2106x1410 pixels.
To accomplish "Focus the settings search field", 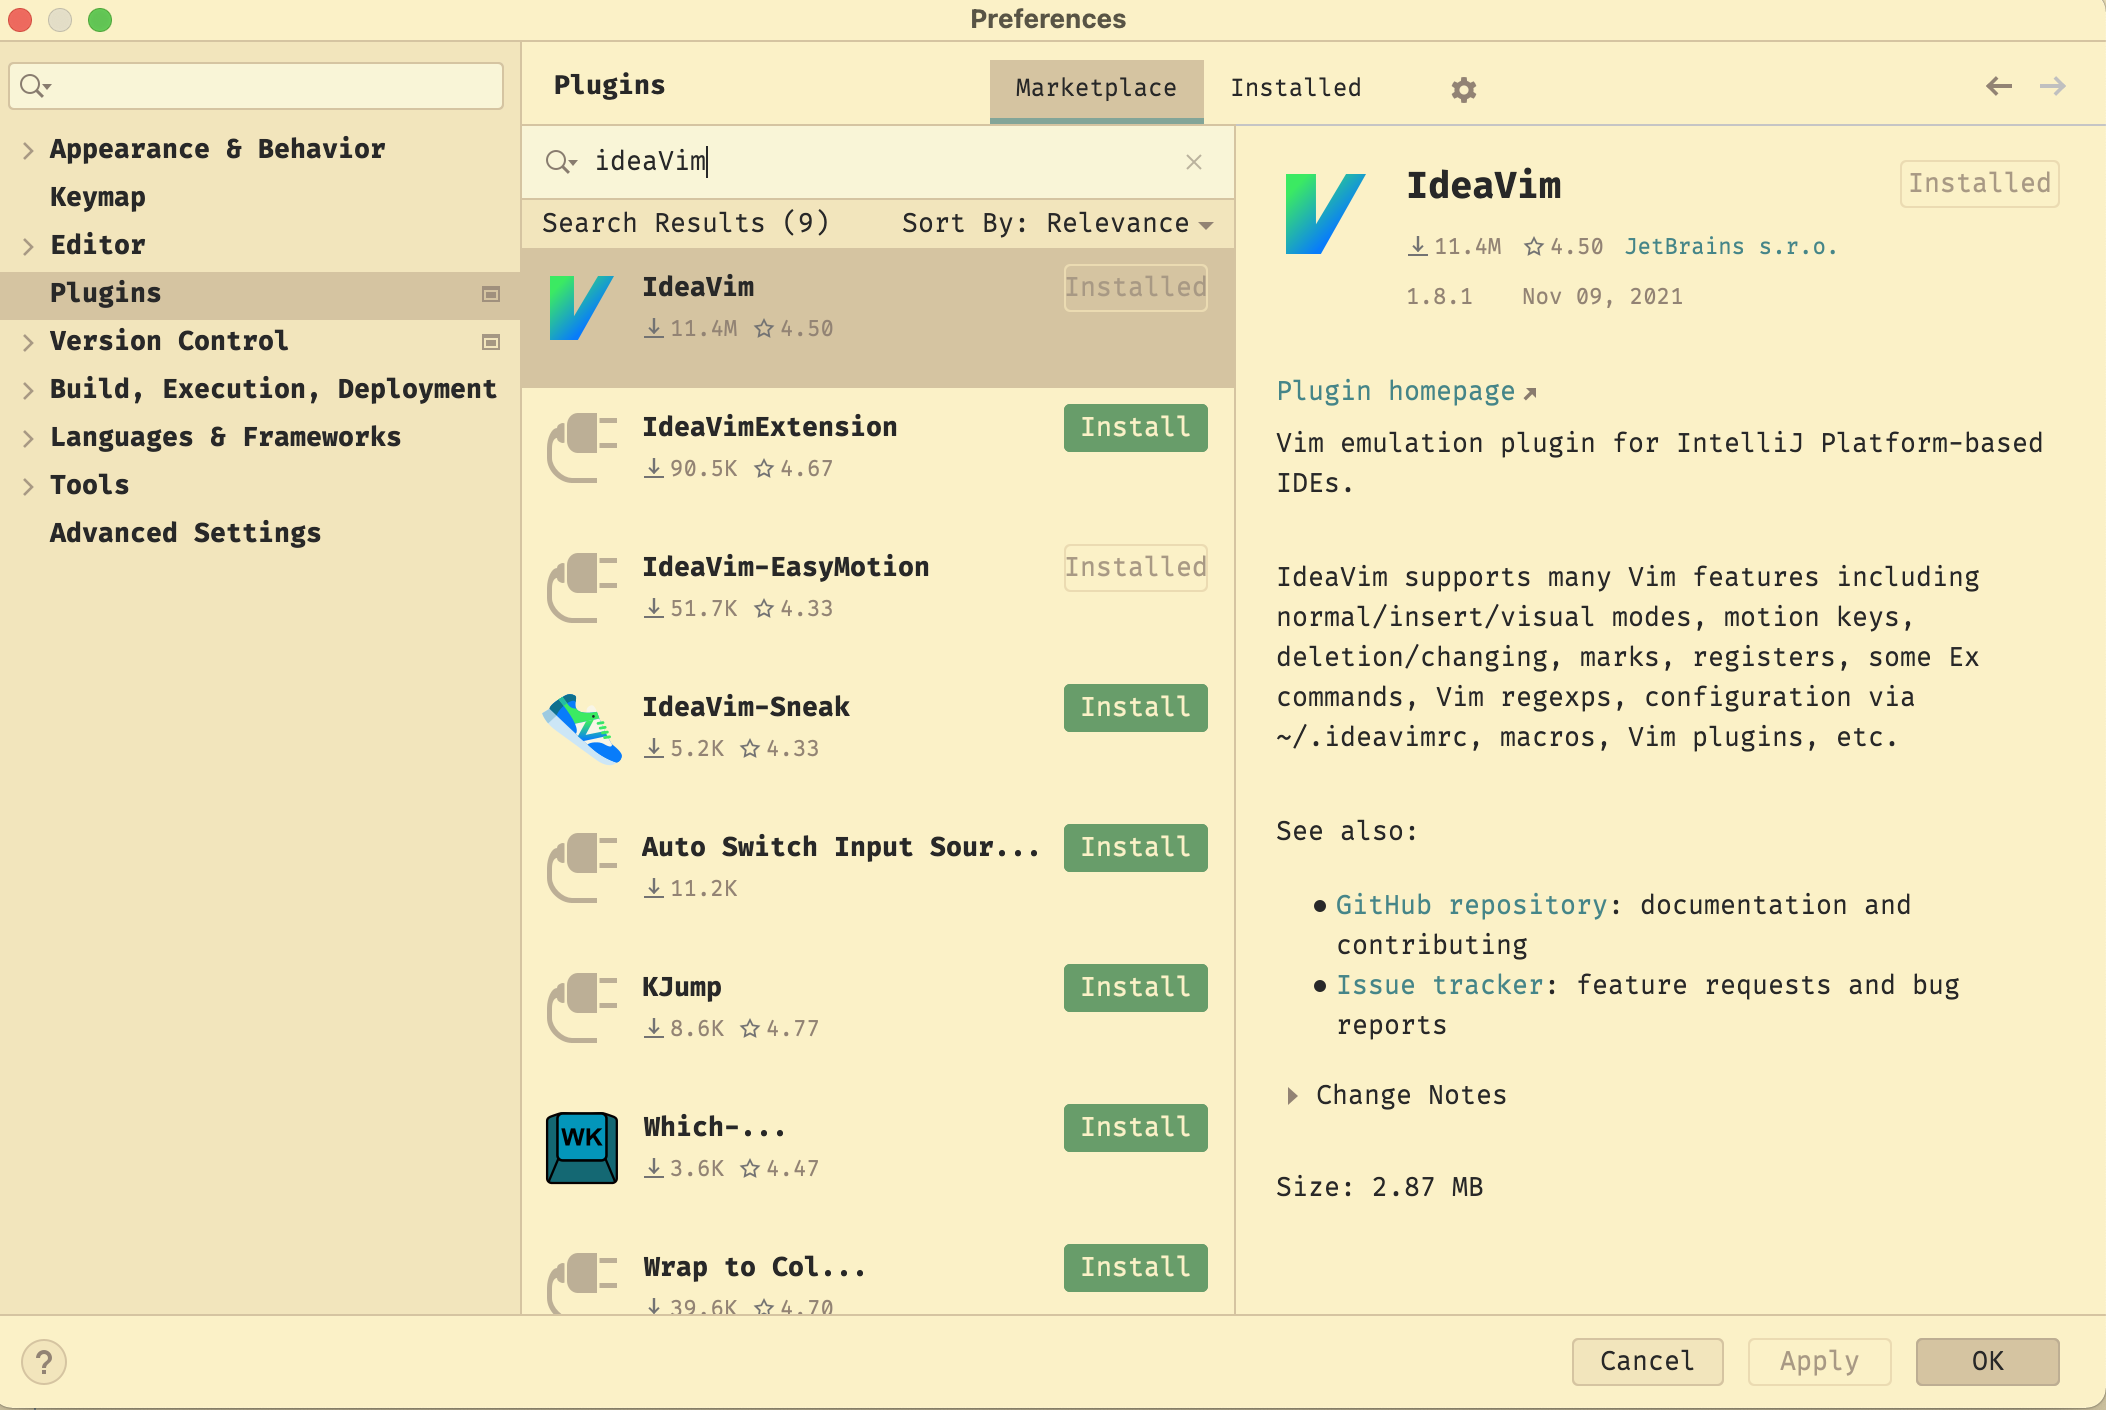I will coord(256,86).
